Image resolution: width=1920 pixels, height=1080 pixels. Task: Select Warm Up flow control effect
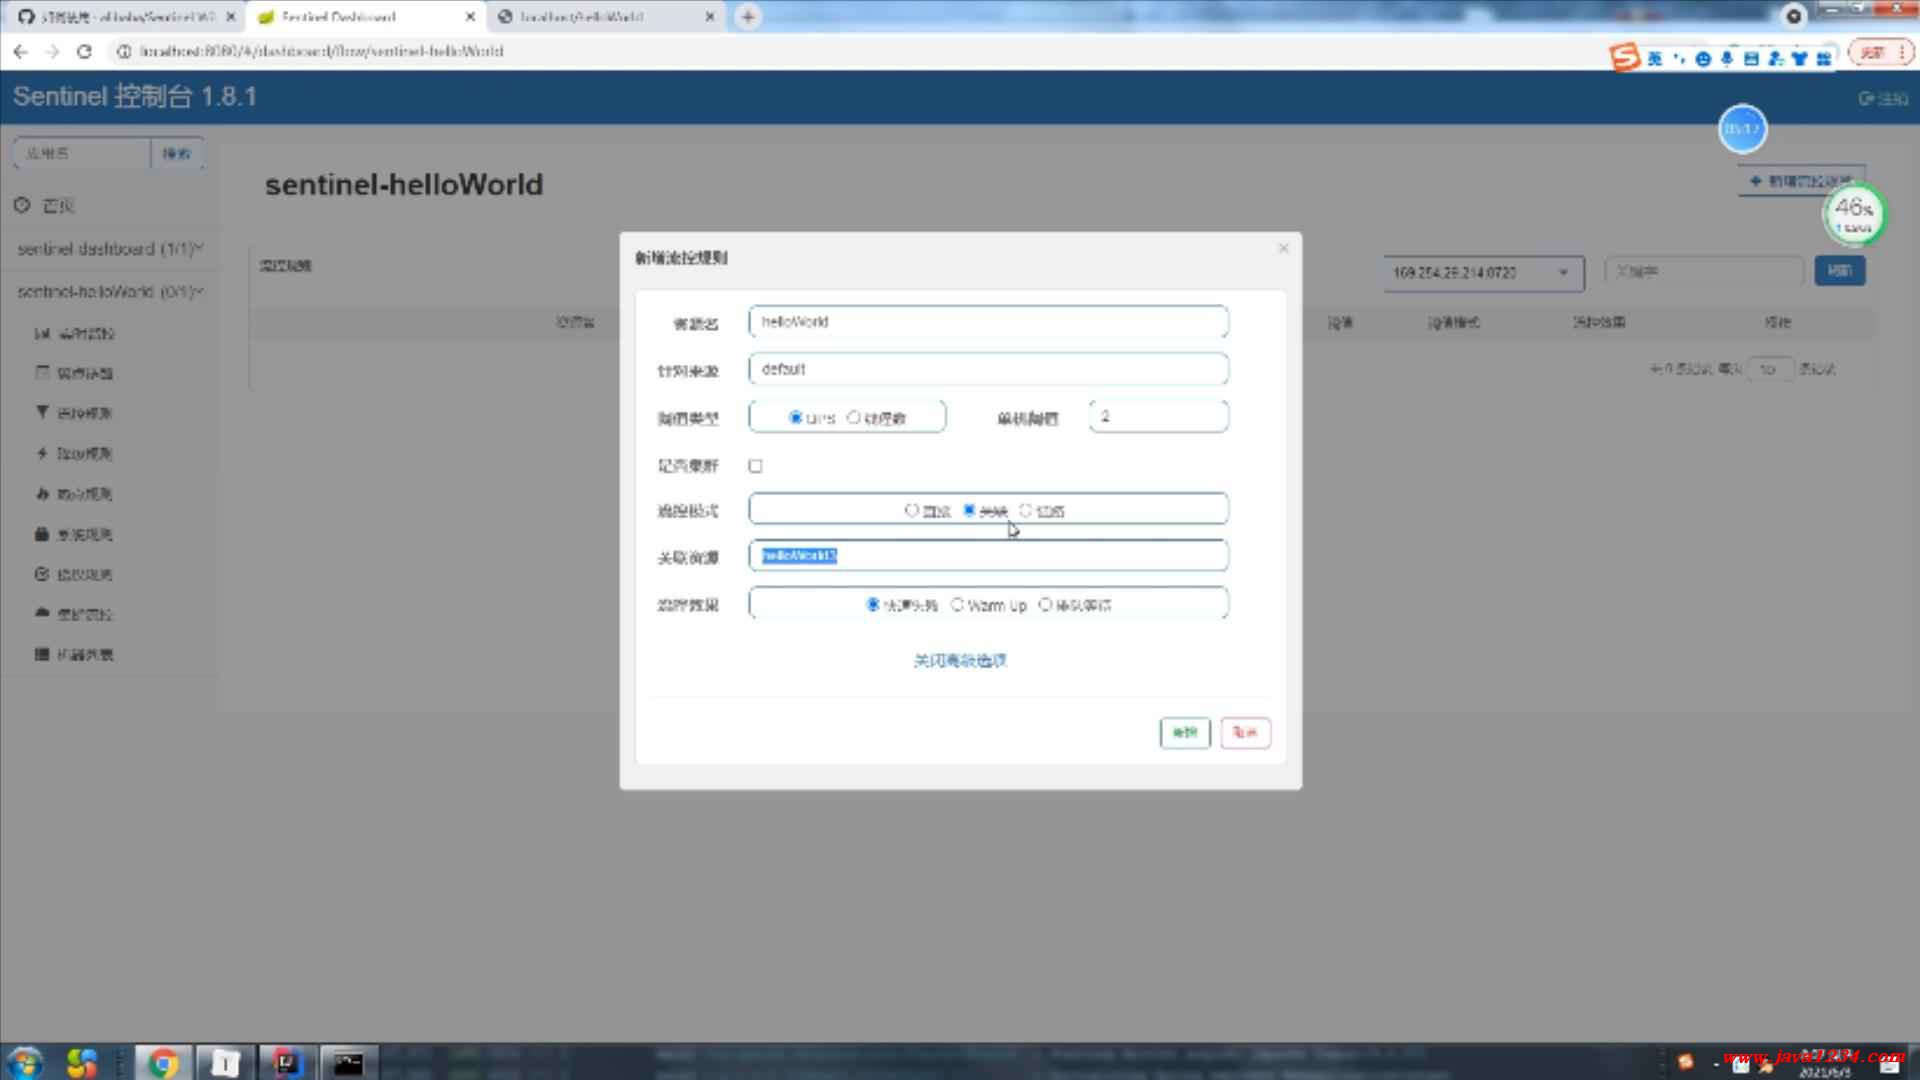(x=957, y=604)
